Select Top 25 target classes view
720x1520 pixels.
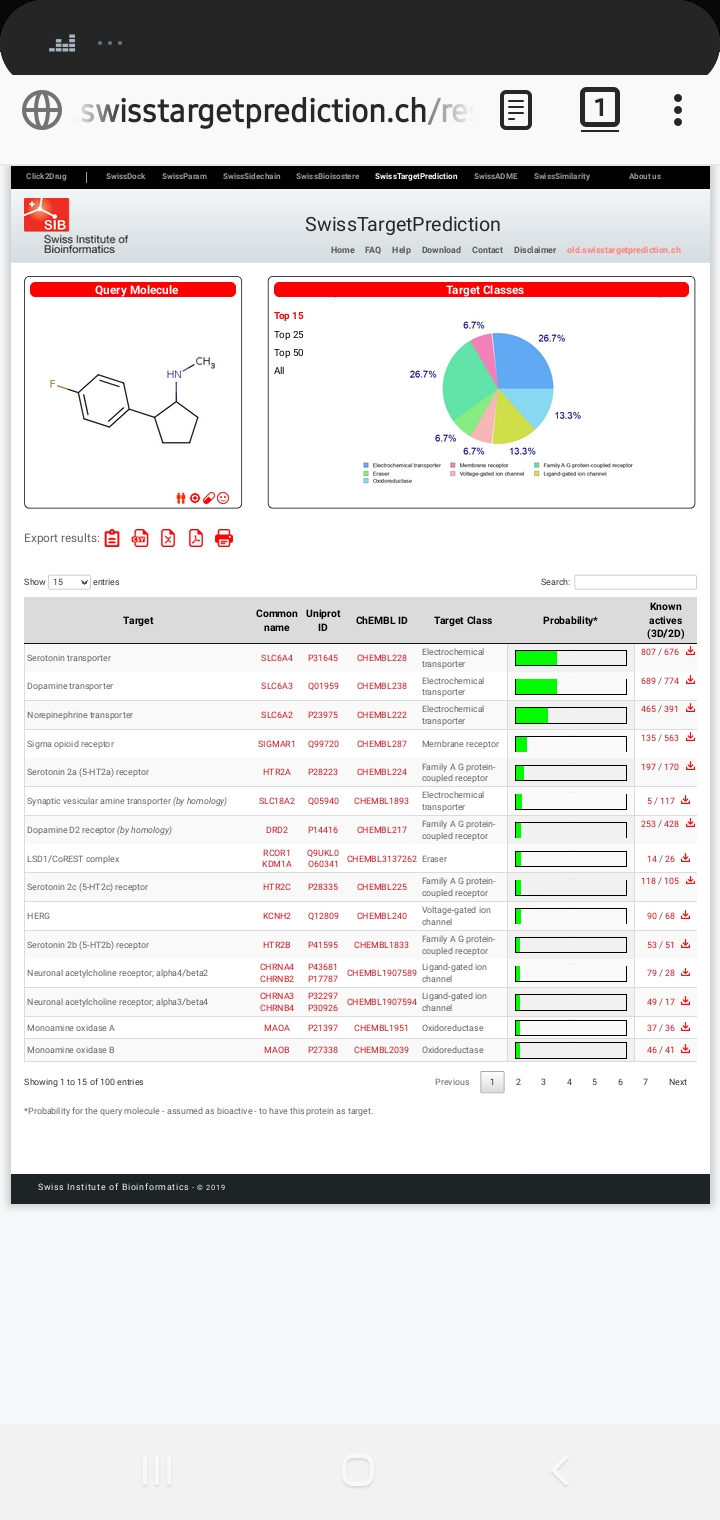point(289,335)
